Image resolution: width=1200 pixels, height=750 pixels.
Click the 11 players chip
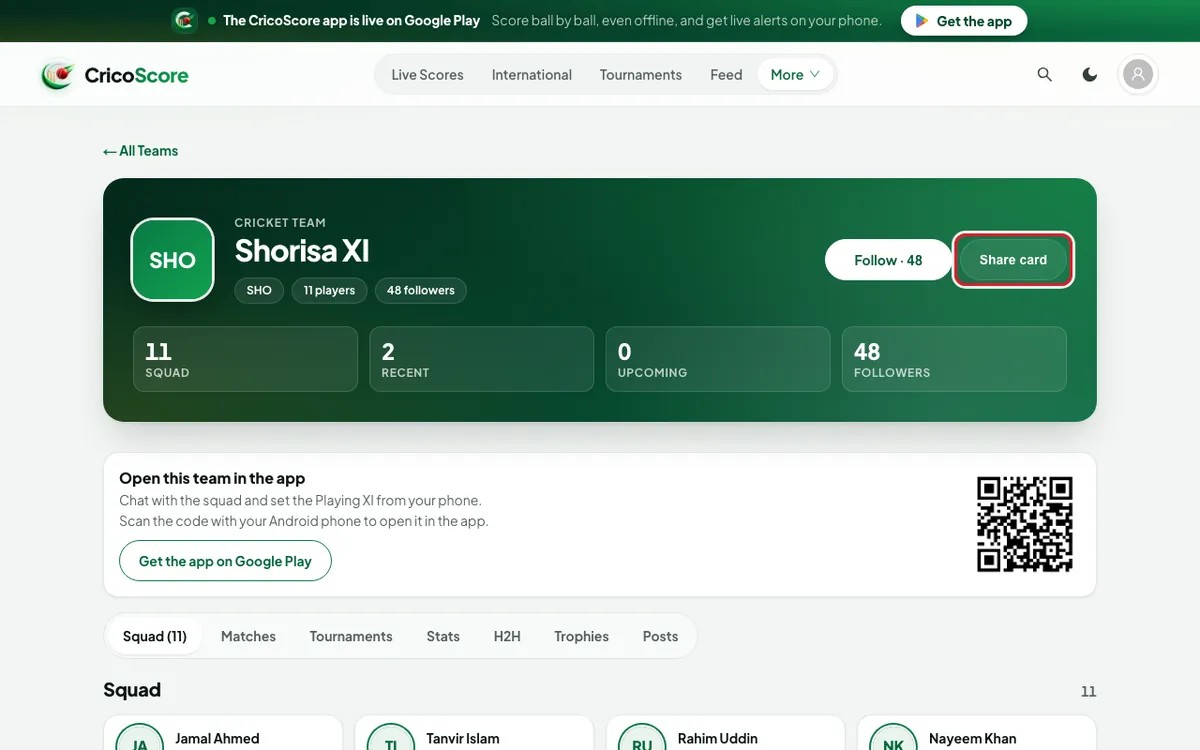tap(329, 290)
